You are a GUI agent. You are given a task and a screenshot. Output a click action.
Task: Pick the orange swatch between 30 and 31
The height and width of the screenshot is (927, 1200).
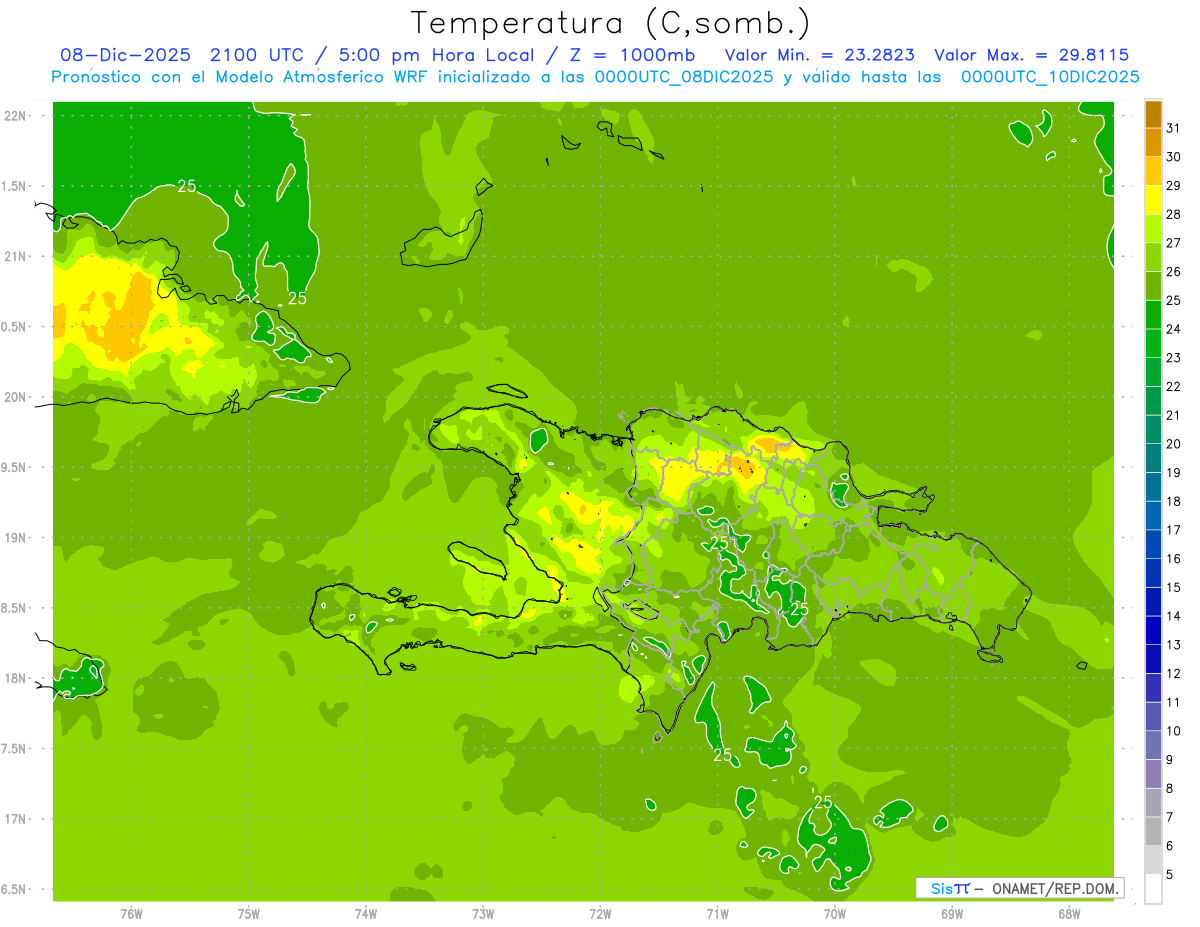pos(1153,142)
